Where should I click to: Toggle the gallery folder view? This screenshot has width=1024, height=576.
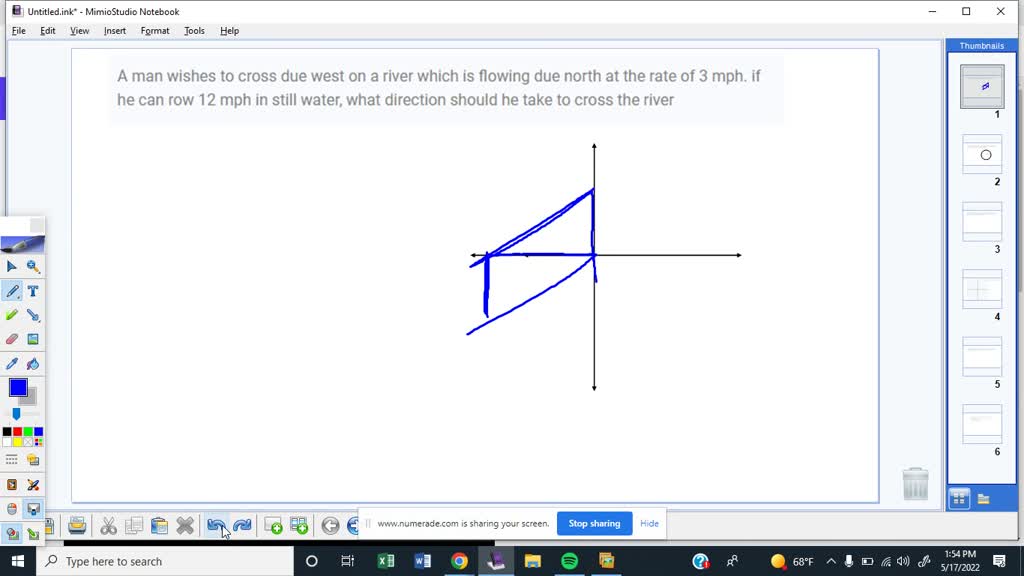(984, 497)
